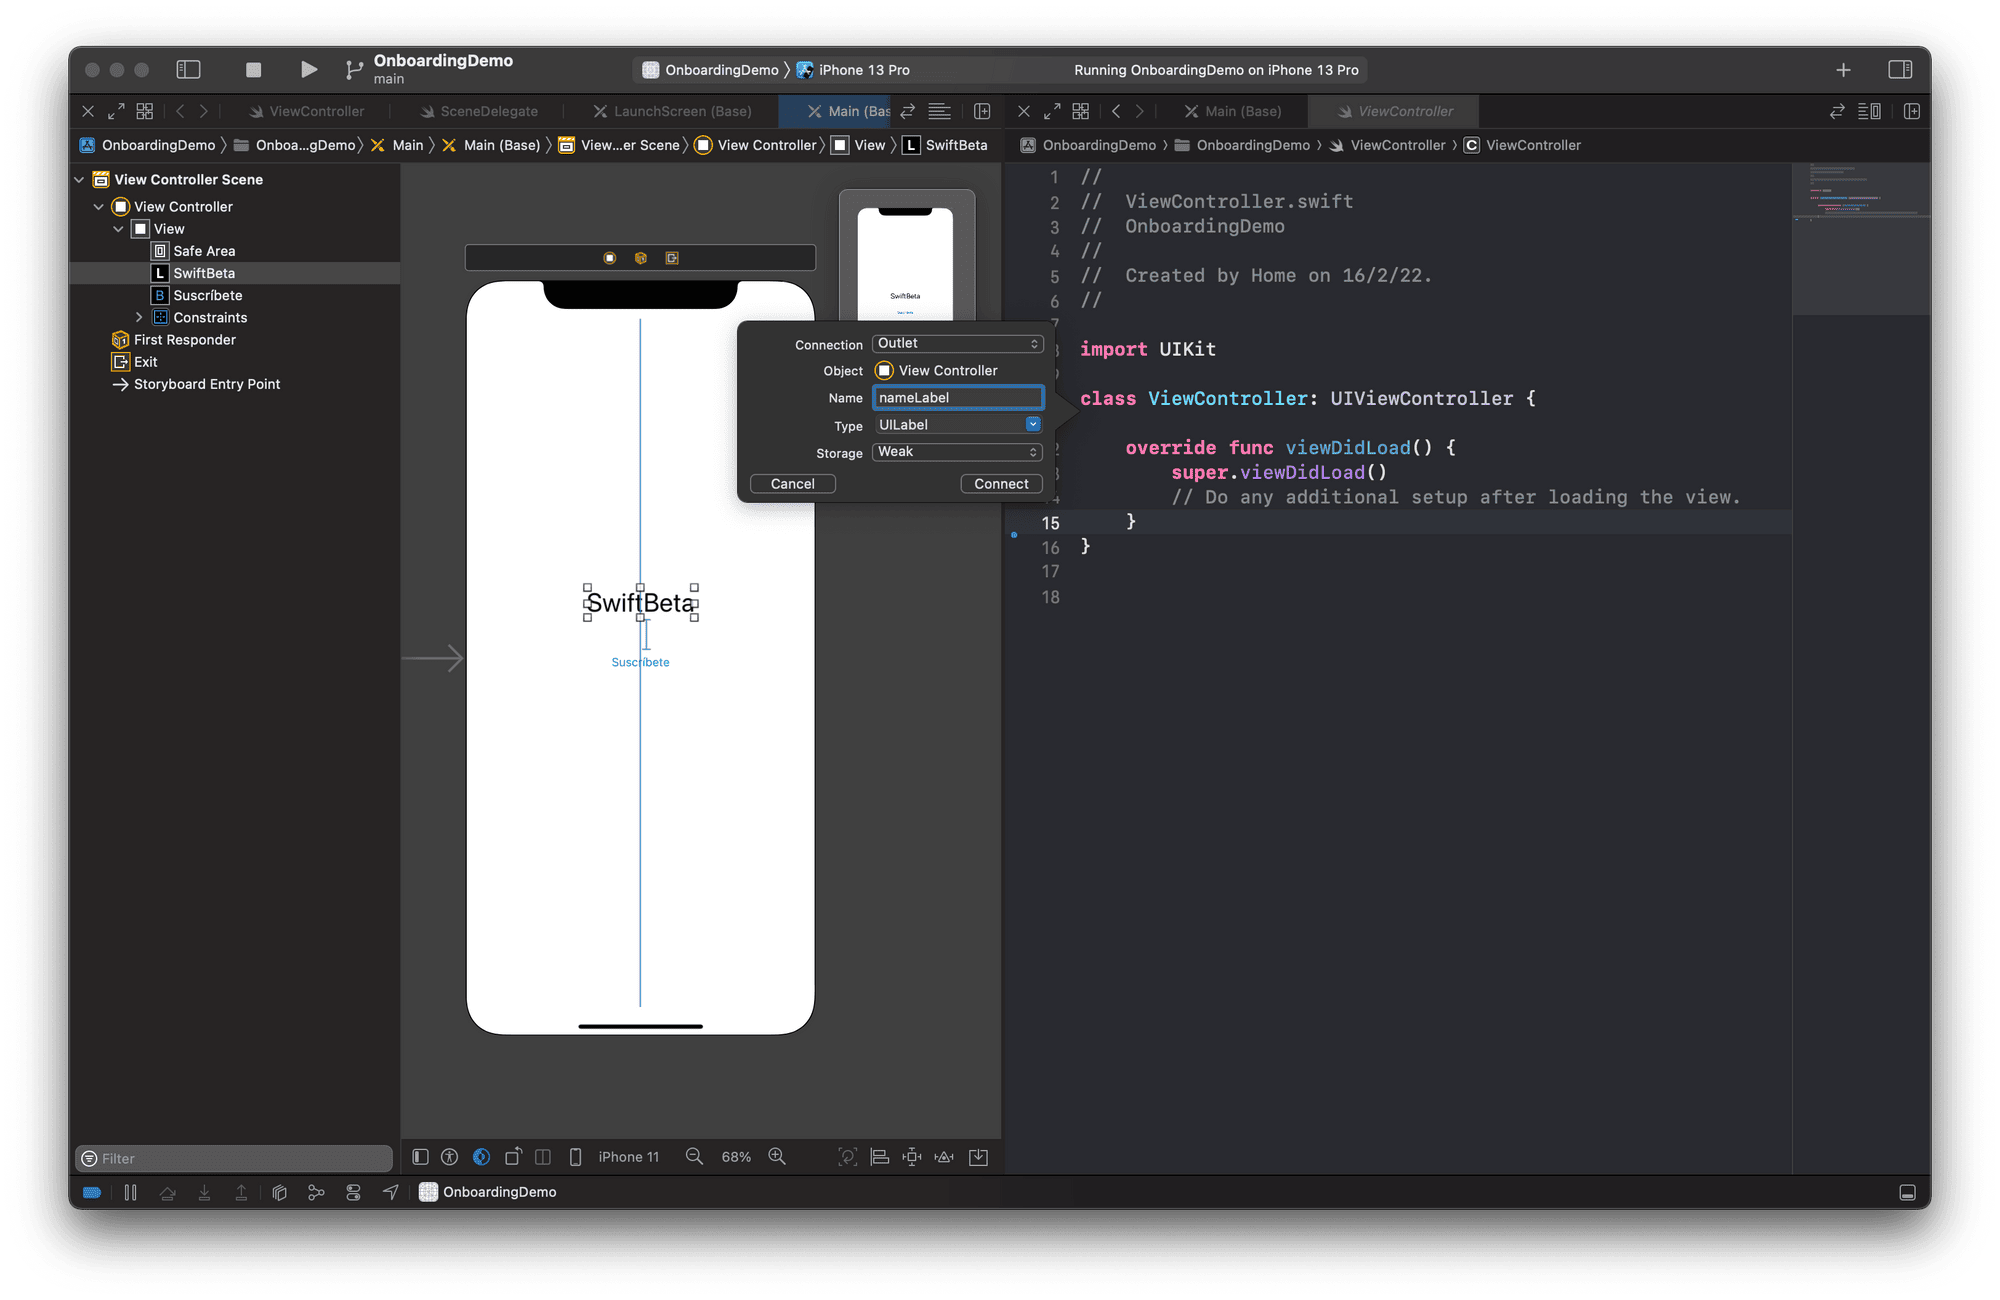Open left editor related items grid

click(145, 111)
